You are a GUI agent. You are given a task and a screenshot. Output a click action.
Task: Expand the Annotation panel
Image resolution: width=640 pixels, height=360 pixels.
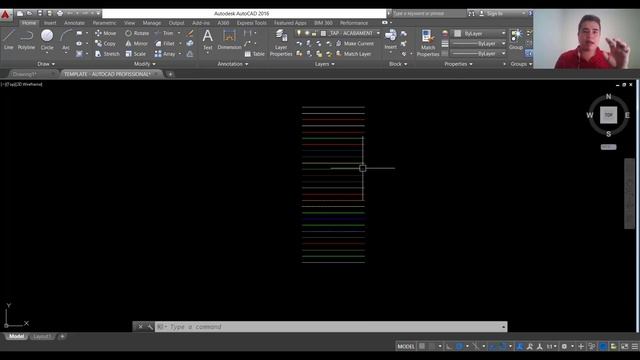[233, 64]
